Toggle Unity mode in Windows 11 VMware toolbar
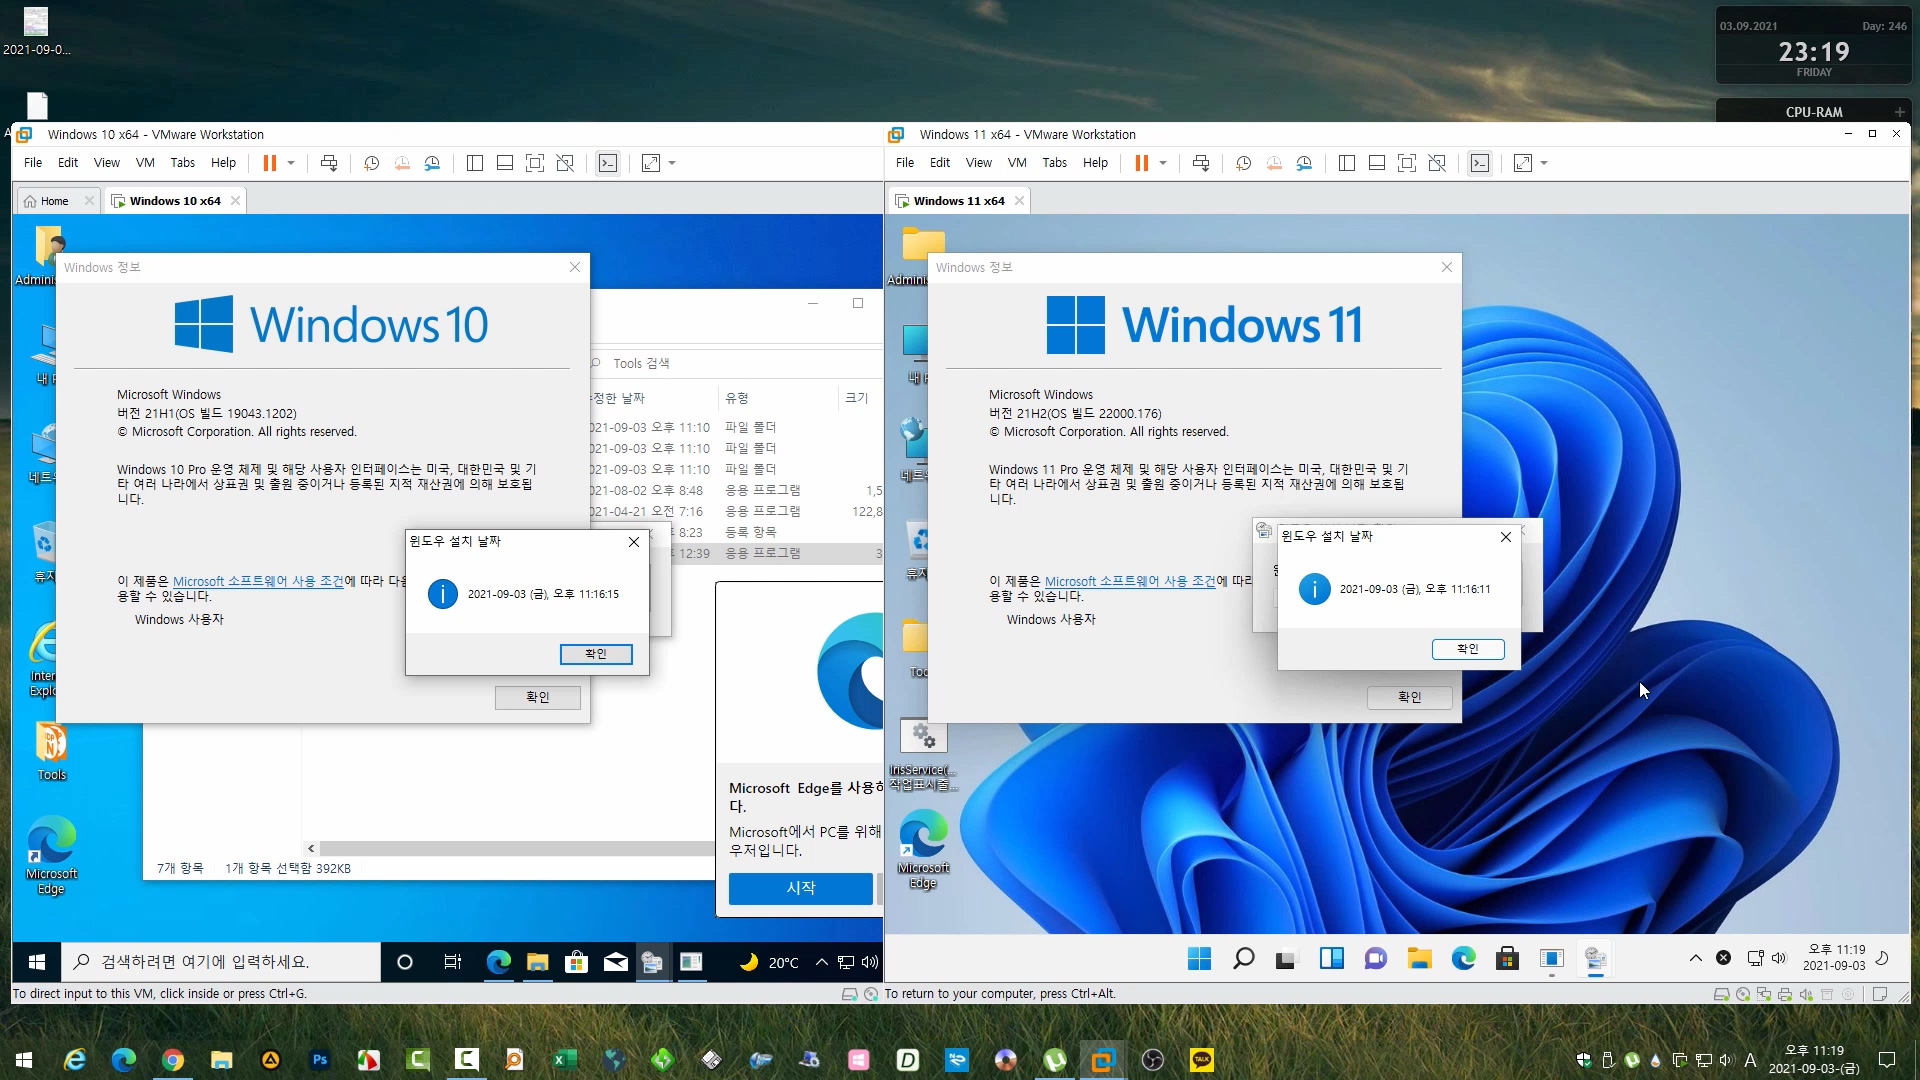Viewport: 1920px width, 1080px height. tap(1437, 163)
